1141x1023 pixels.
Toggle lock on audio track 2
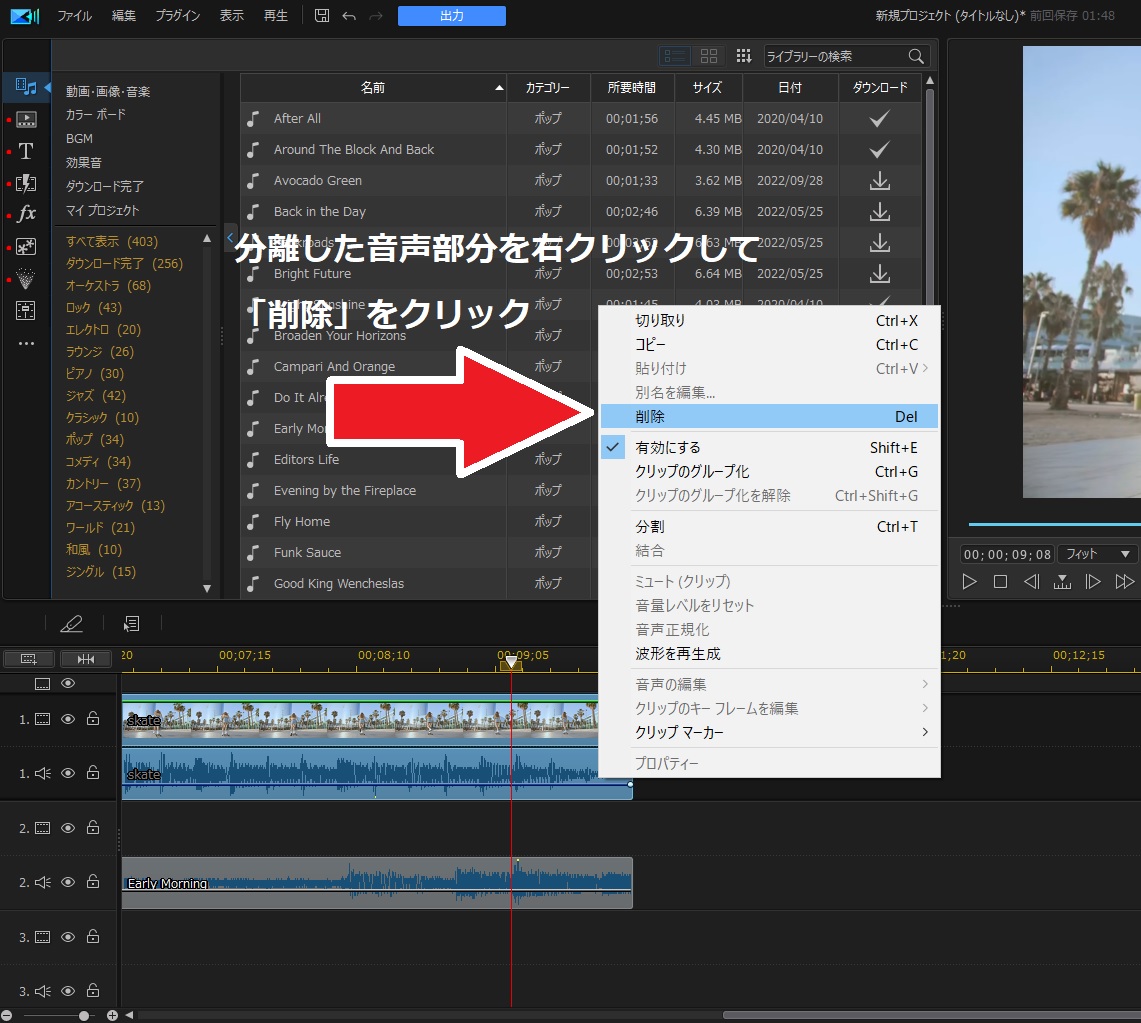pyautogui.click(x=93, y=883)
